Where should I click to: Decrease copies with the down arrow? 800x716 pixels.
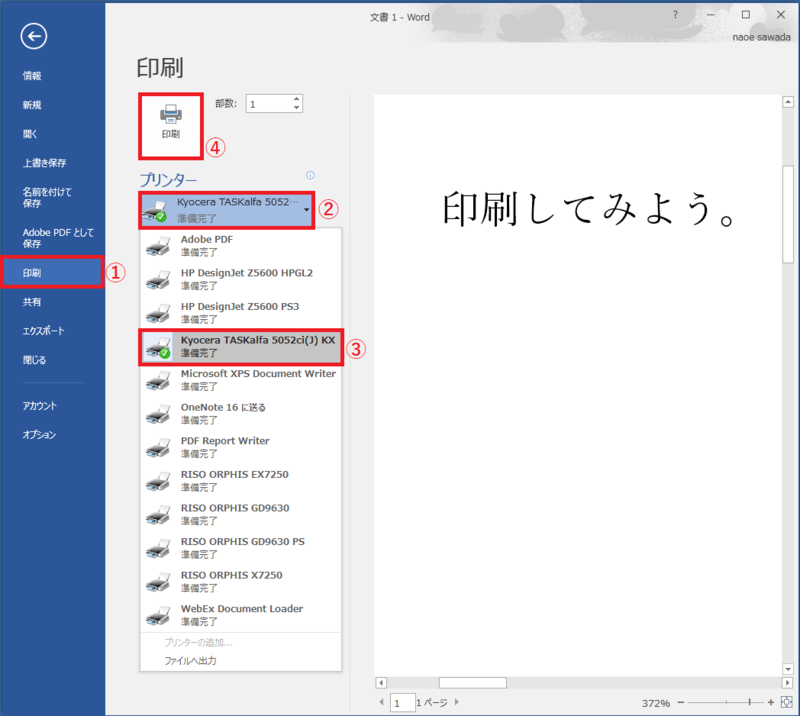(296, 108)
